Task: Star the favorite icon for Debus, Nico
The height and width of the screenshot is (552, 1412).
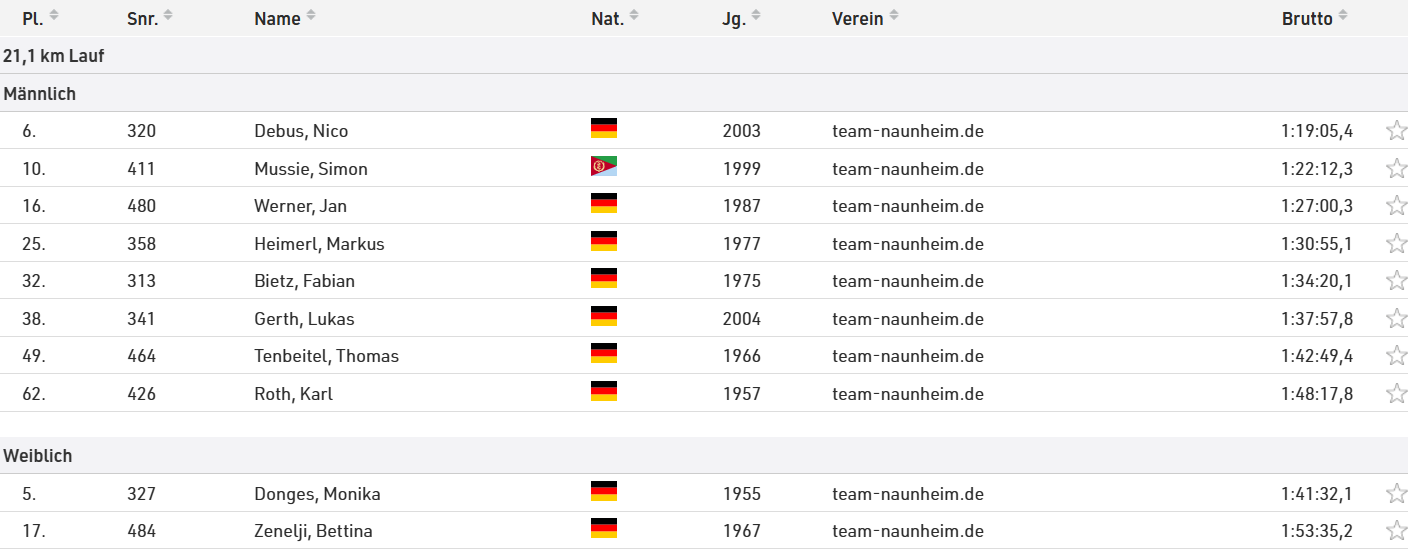Action: click(x=1396, y=131)
